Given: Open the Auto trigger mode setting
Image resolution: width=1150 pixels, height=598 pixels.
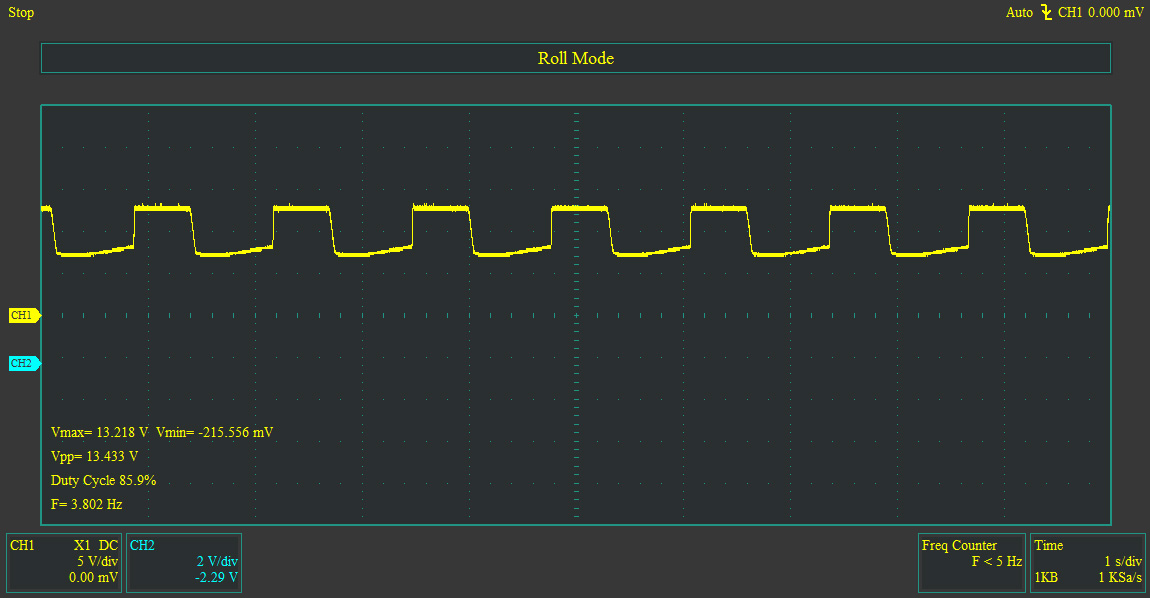Looking at the screenshot, I should (1019, 12).
